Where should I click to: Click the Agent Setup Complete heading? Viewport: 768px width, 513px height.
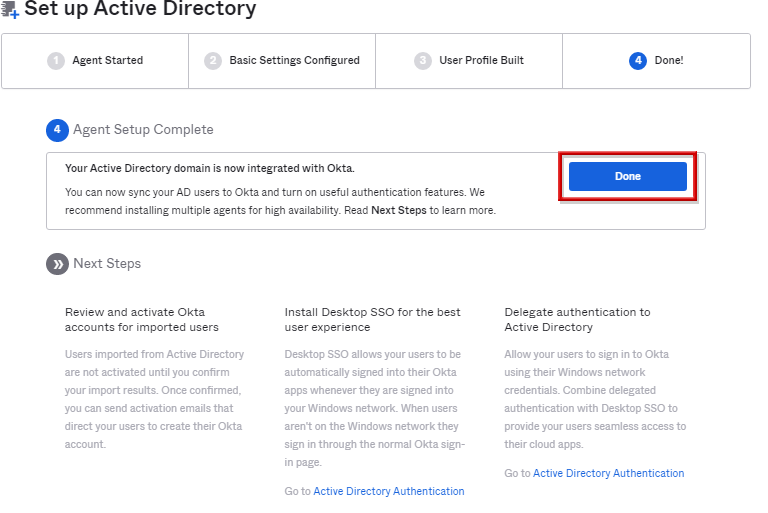[x=143, y=130]
